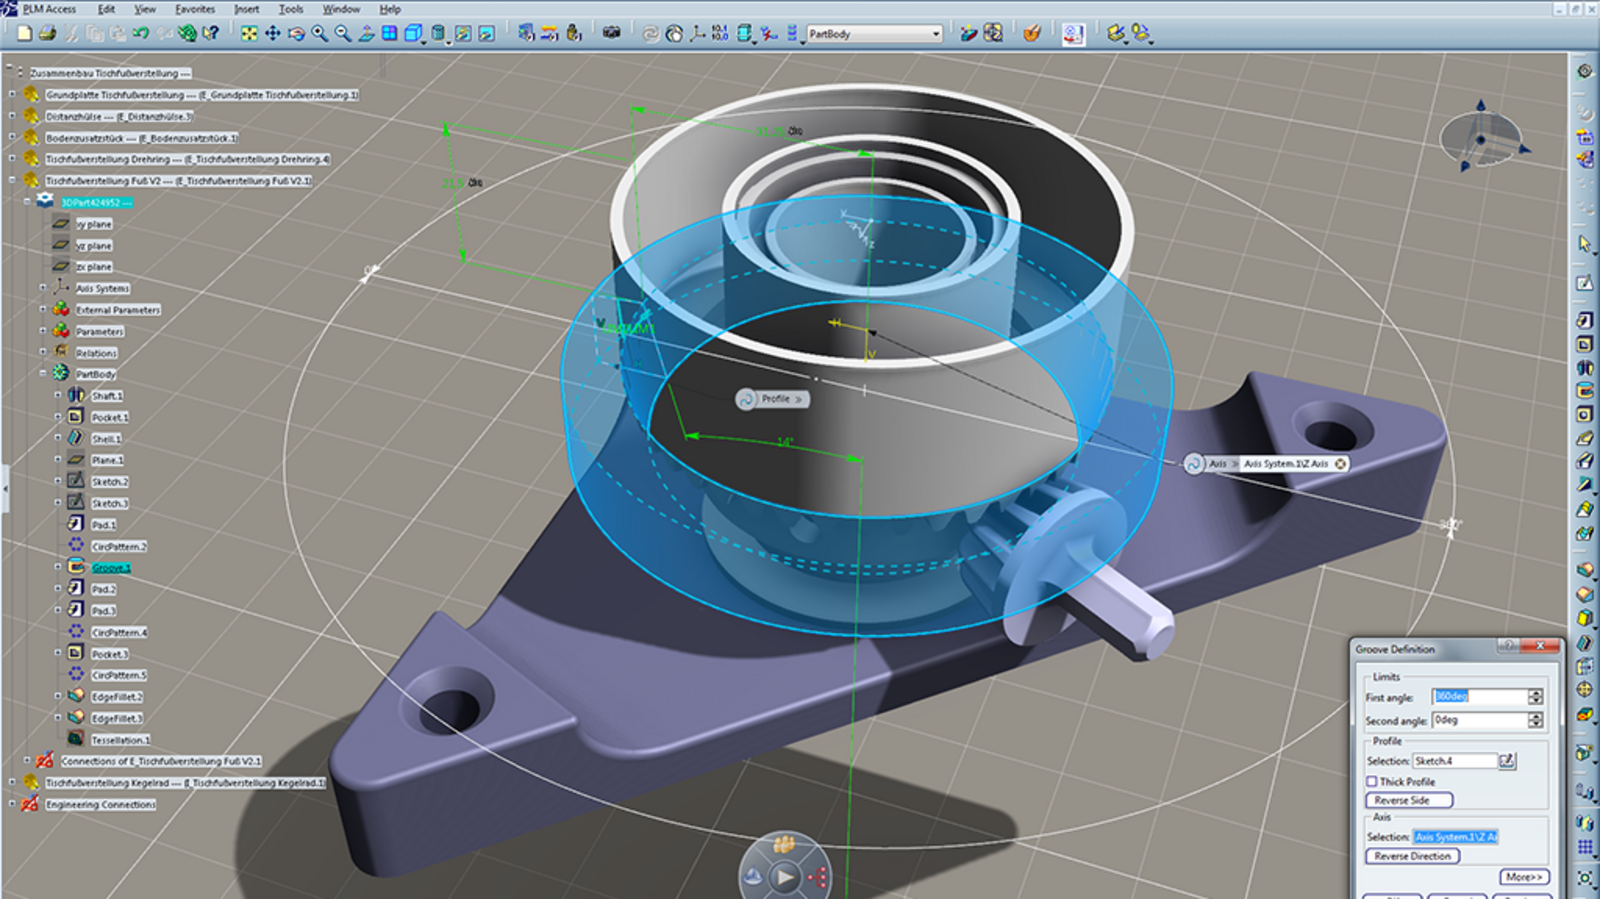The width and height of the screenshot is (1600, 899).
Task: Enable the Thick Profile checkbox
Action: pyautogui.click(x=1372, y=782)
